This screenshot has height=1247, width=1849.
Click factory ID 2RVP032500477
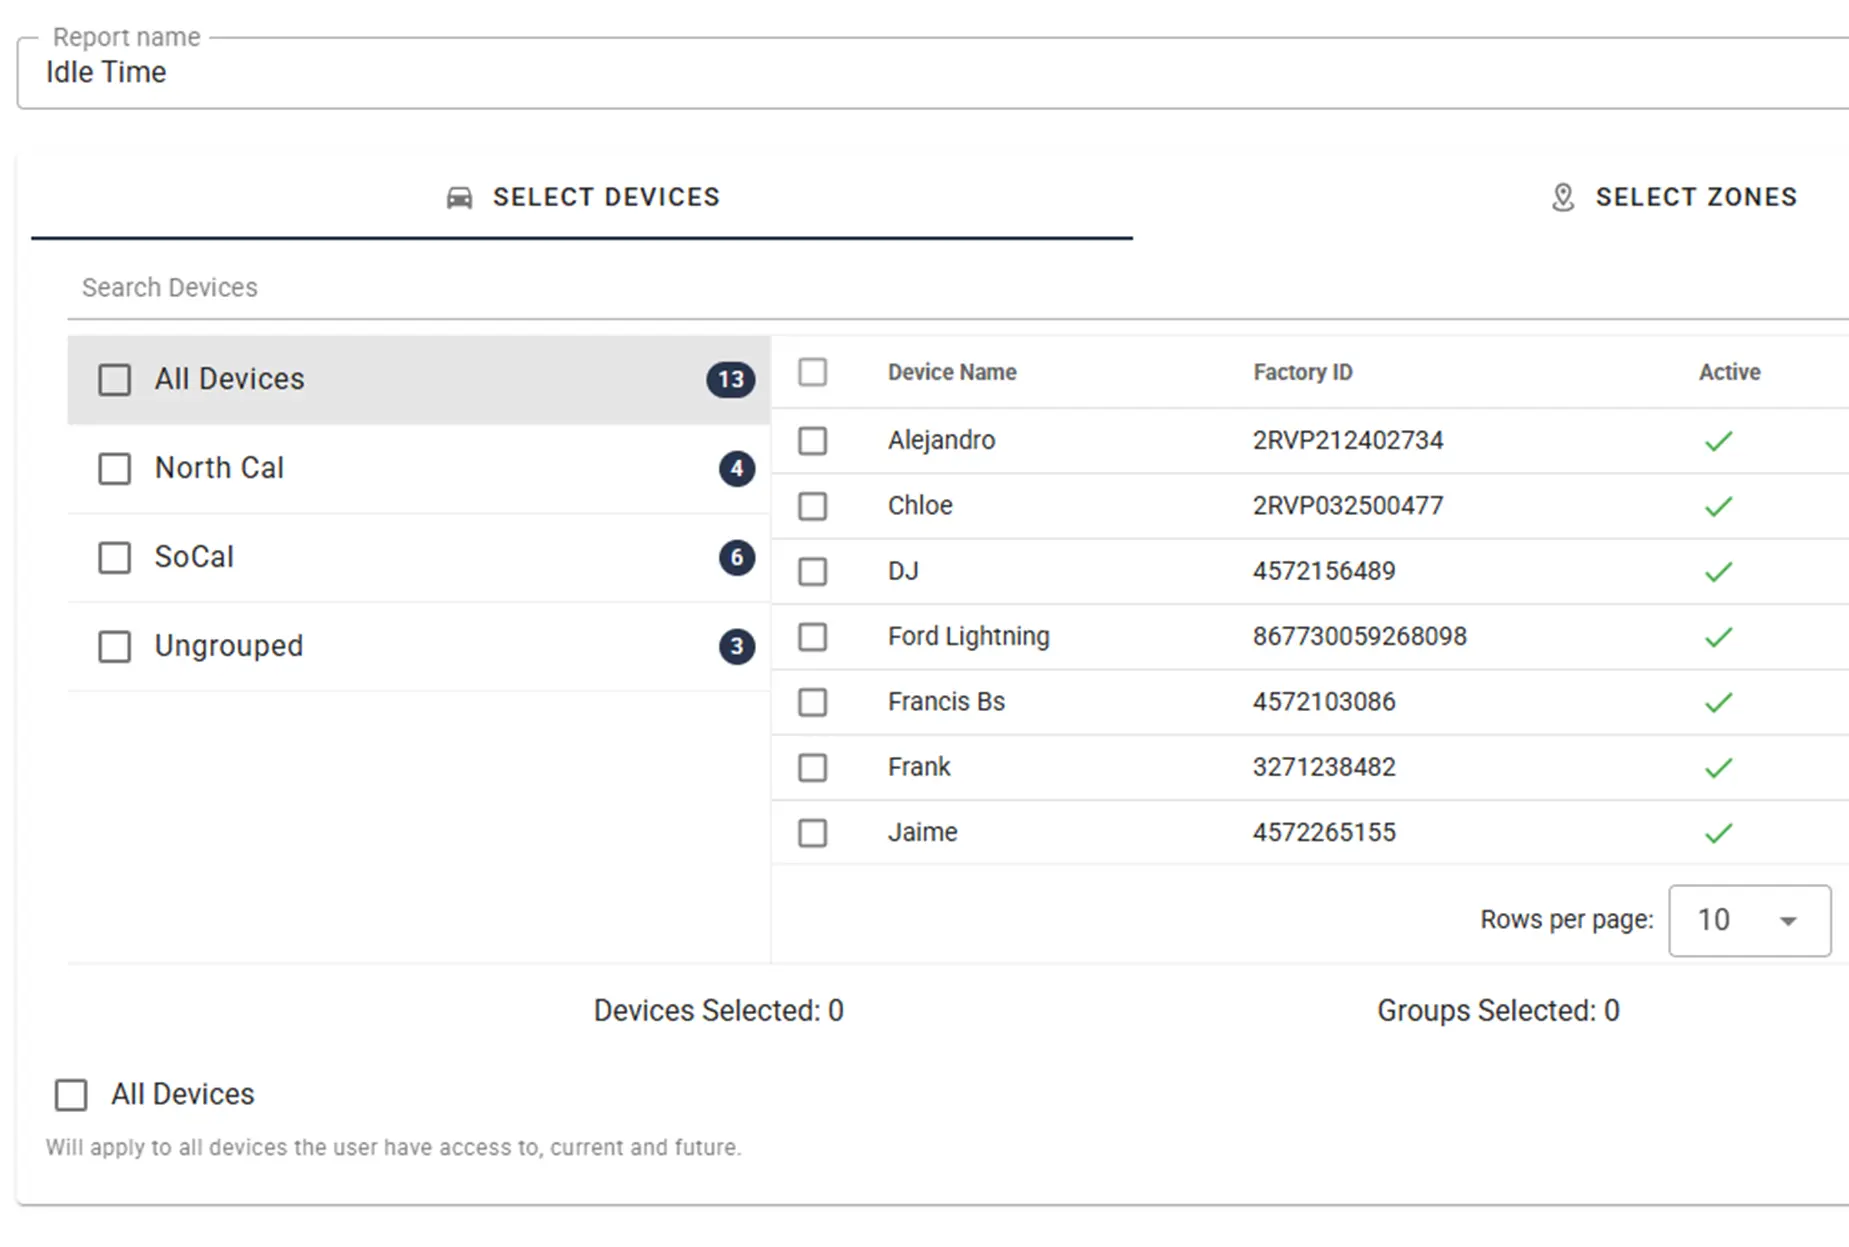click(1348, 506)
